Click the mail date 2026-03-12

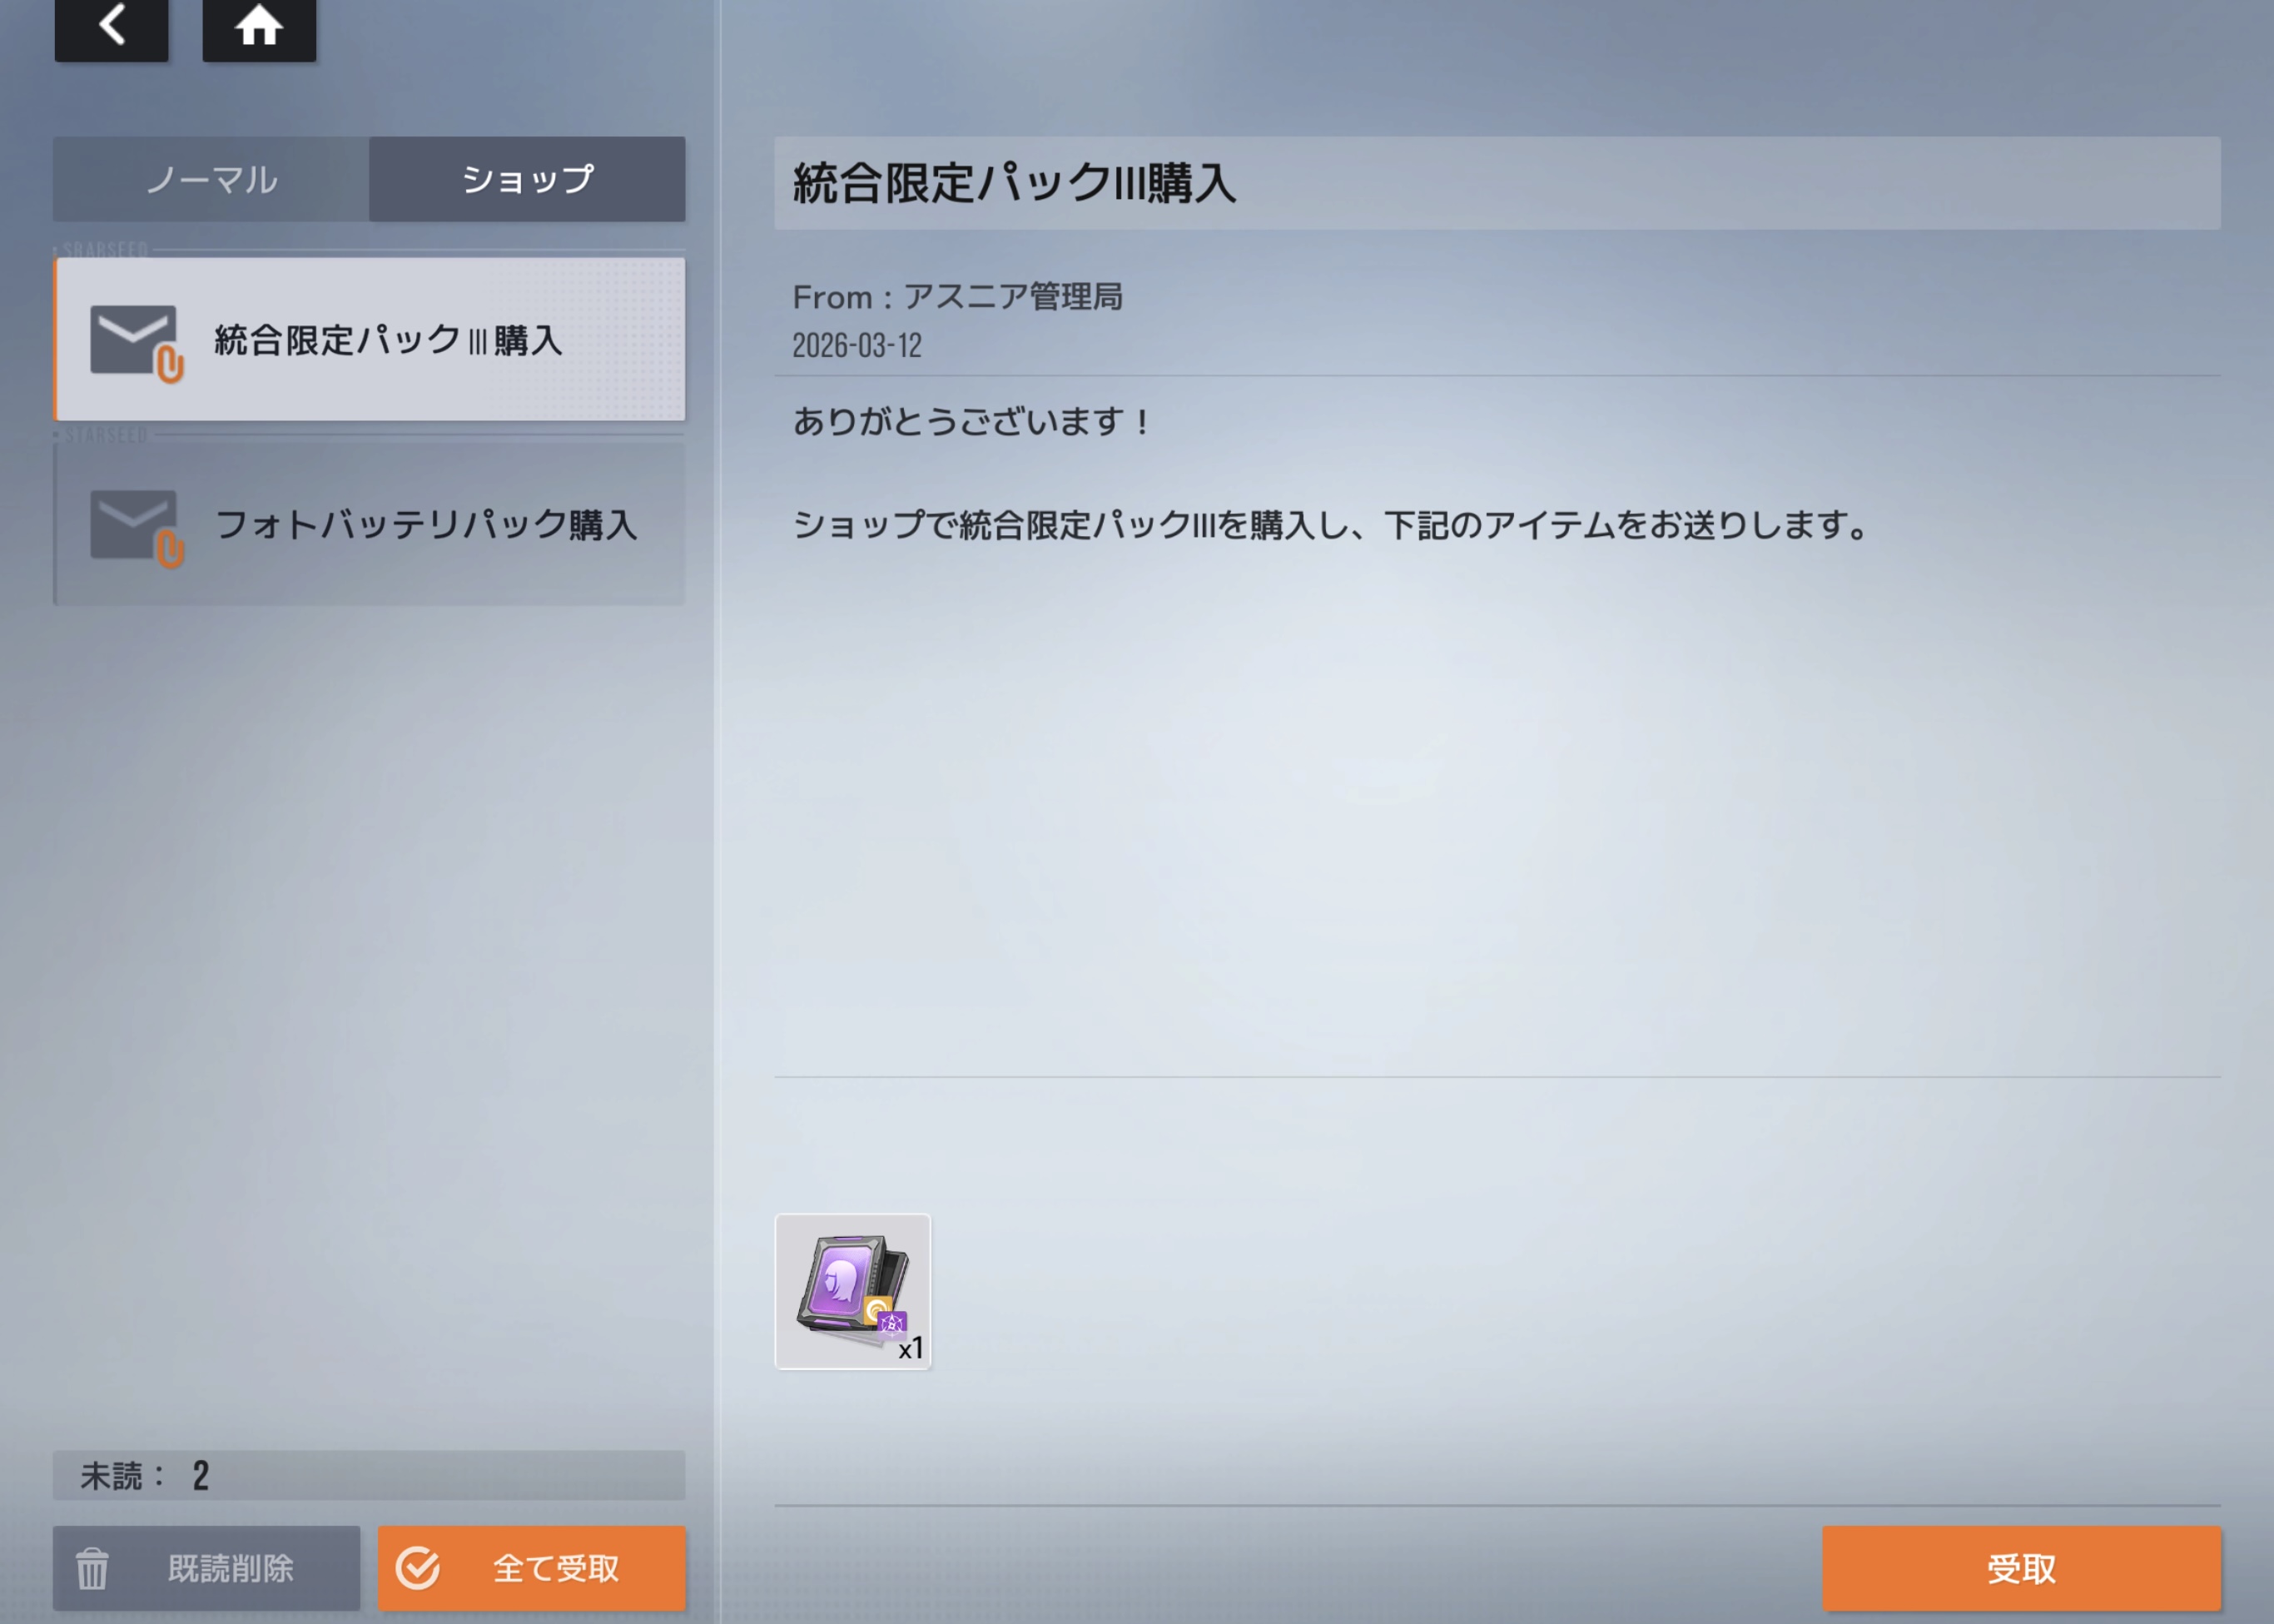857,346
